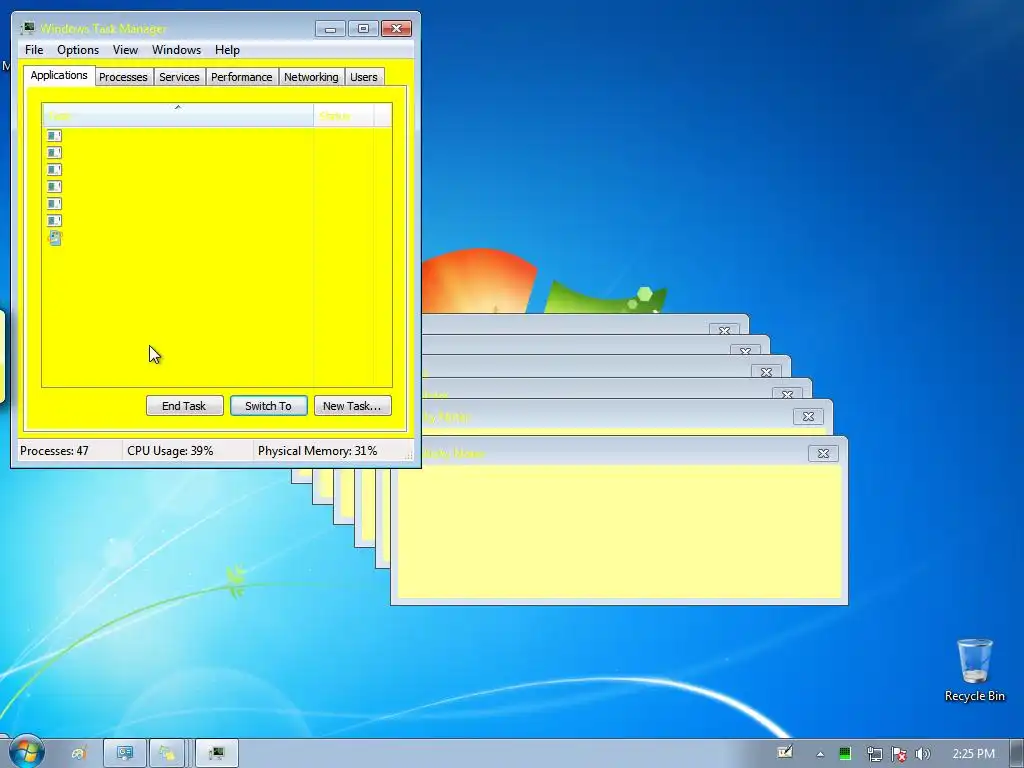Close the frontmost Sticky Notes window
Viewport: 1024px width, 768px height.
[823, 453]
